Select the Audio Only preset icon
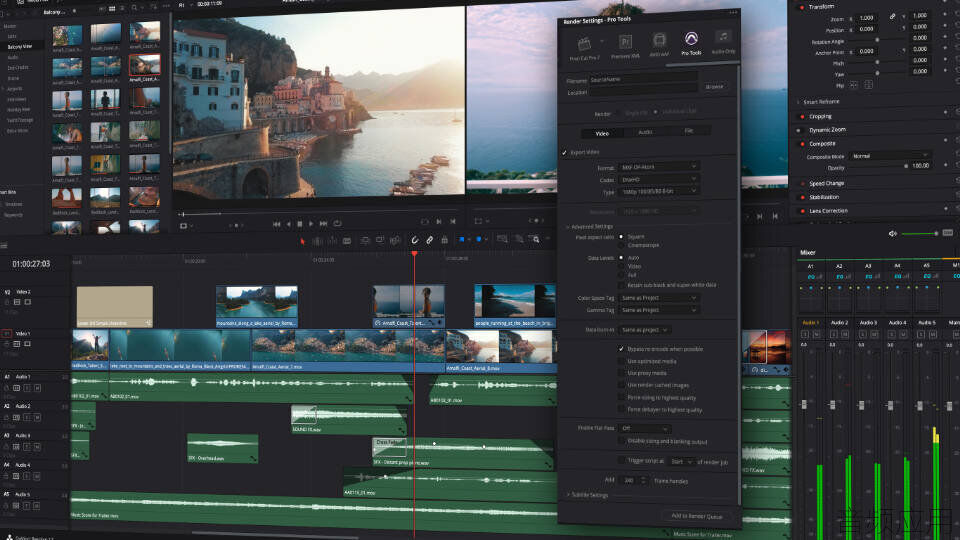The height and width of the screenshot is (540, 960). point(723,37)
